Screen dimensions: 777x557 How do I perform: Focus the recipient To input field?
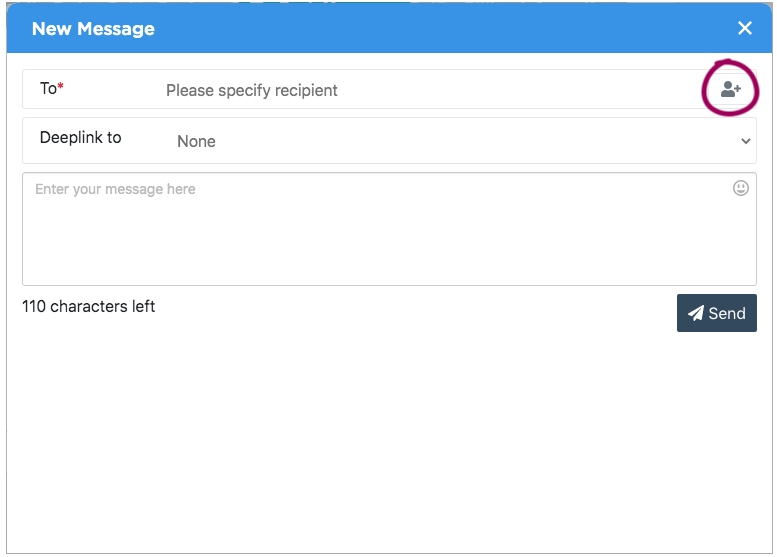420,90
